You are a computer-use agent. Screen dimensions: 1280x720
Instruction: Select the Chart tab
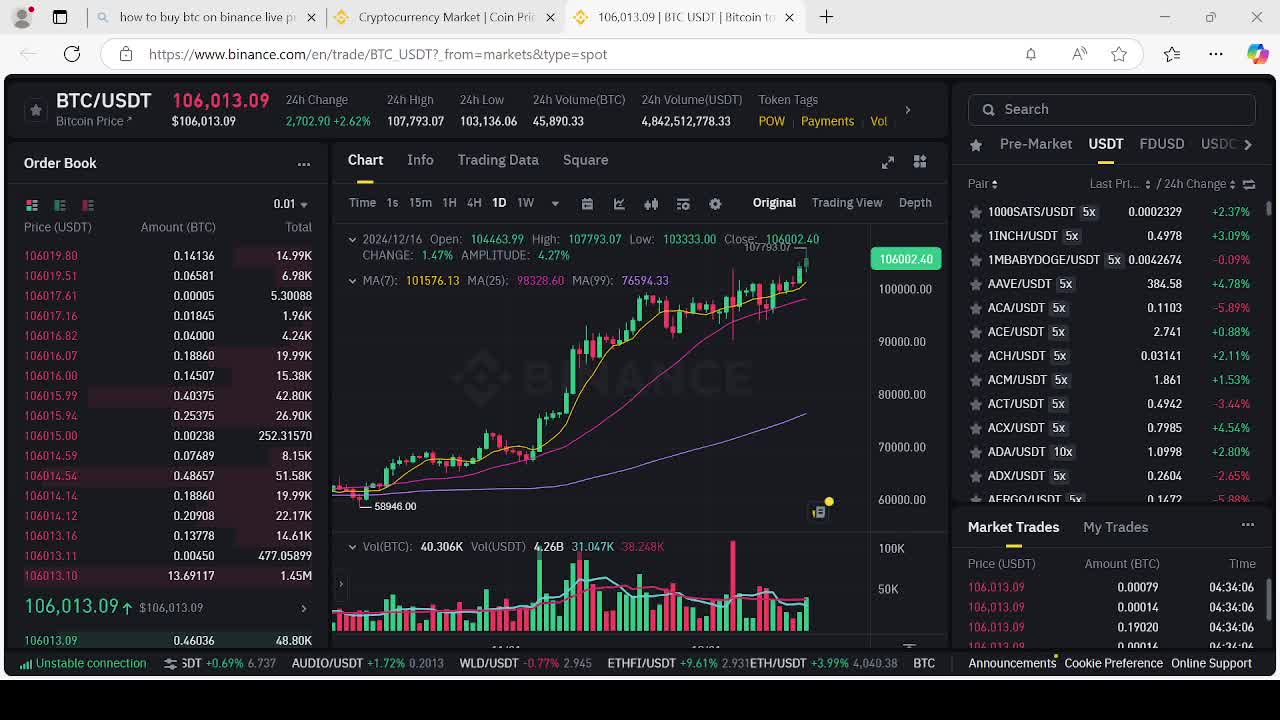click(x=365, y=160)
